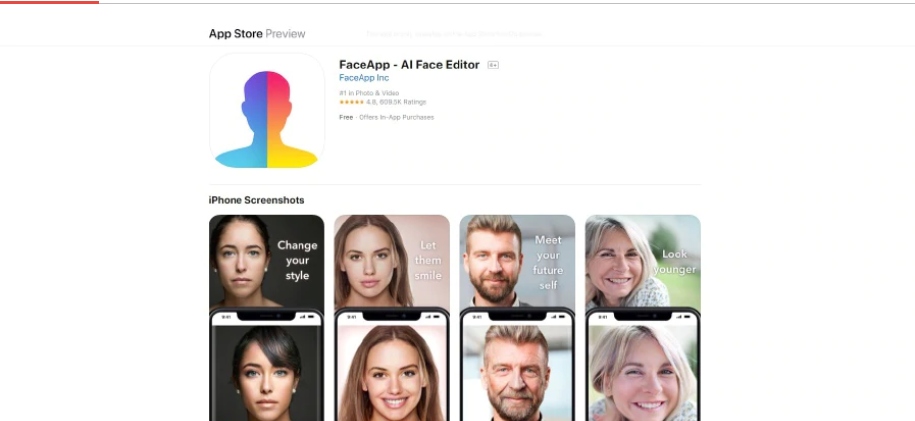This screenshot has width=915, height=421.
Task: Click '#1 in Photo & Video' ranking text
Action: coord(369,93)
